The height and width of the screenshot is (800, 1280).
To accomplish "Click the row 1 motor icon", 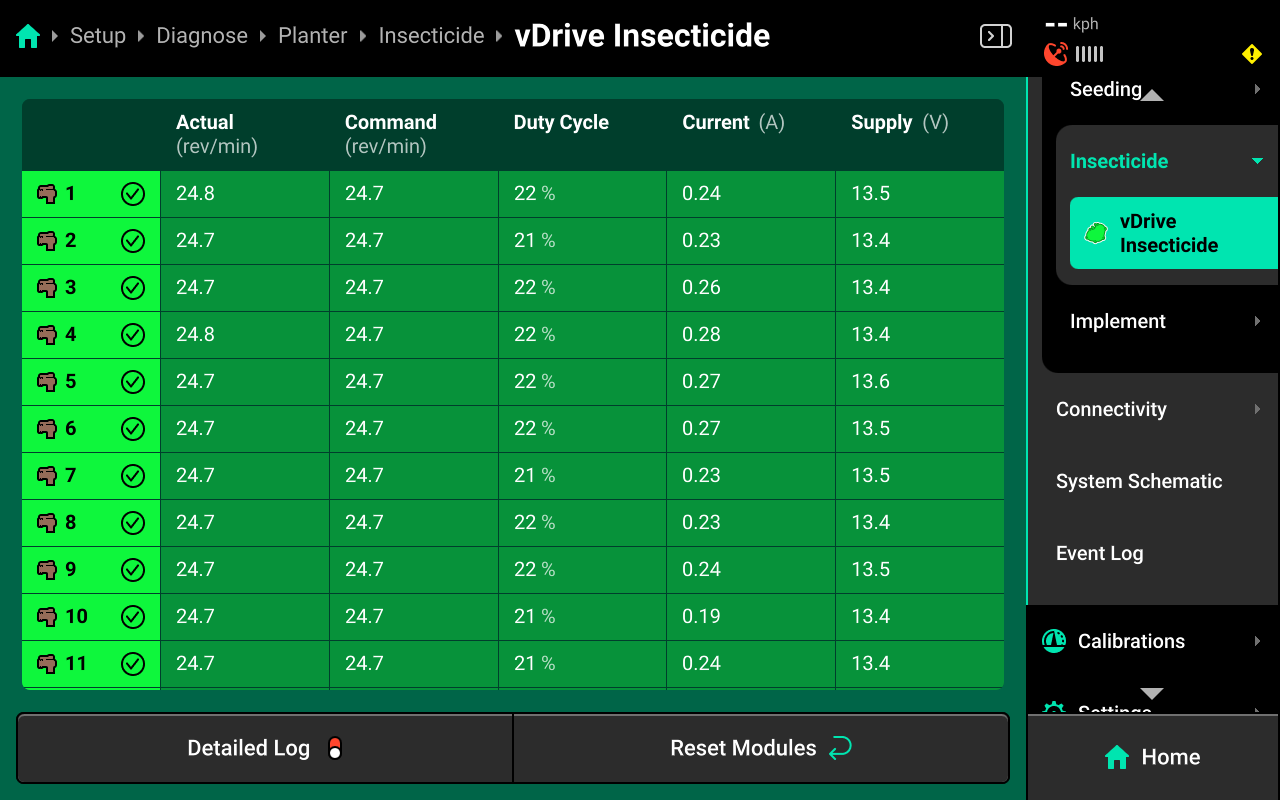I will [47, 194].
